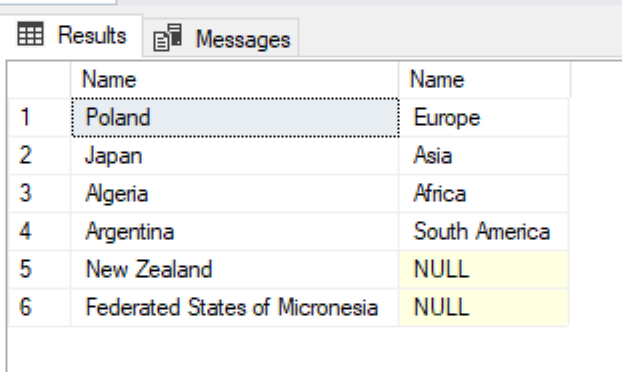This screenshot has width=622, height=372.
Task: Select the Argentina cell
Action: coord(234,232)
